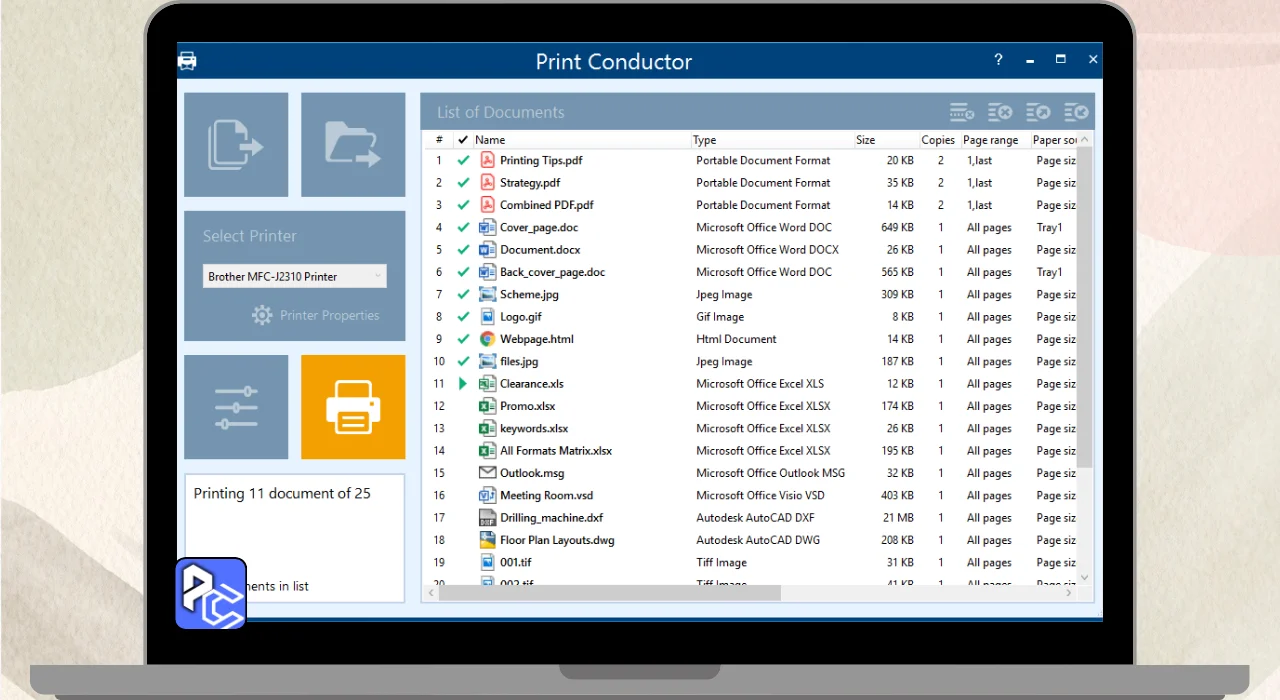Click the vertical scrollbar thumb
This screenshot has width=1280, height=700.
pyautogui.click(x=1085, y=308)
